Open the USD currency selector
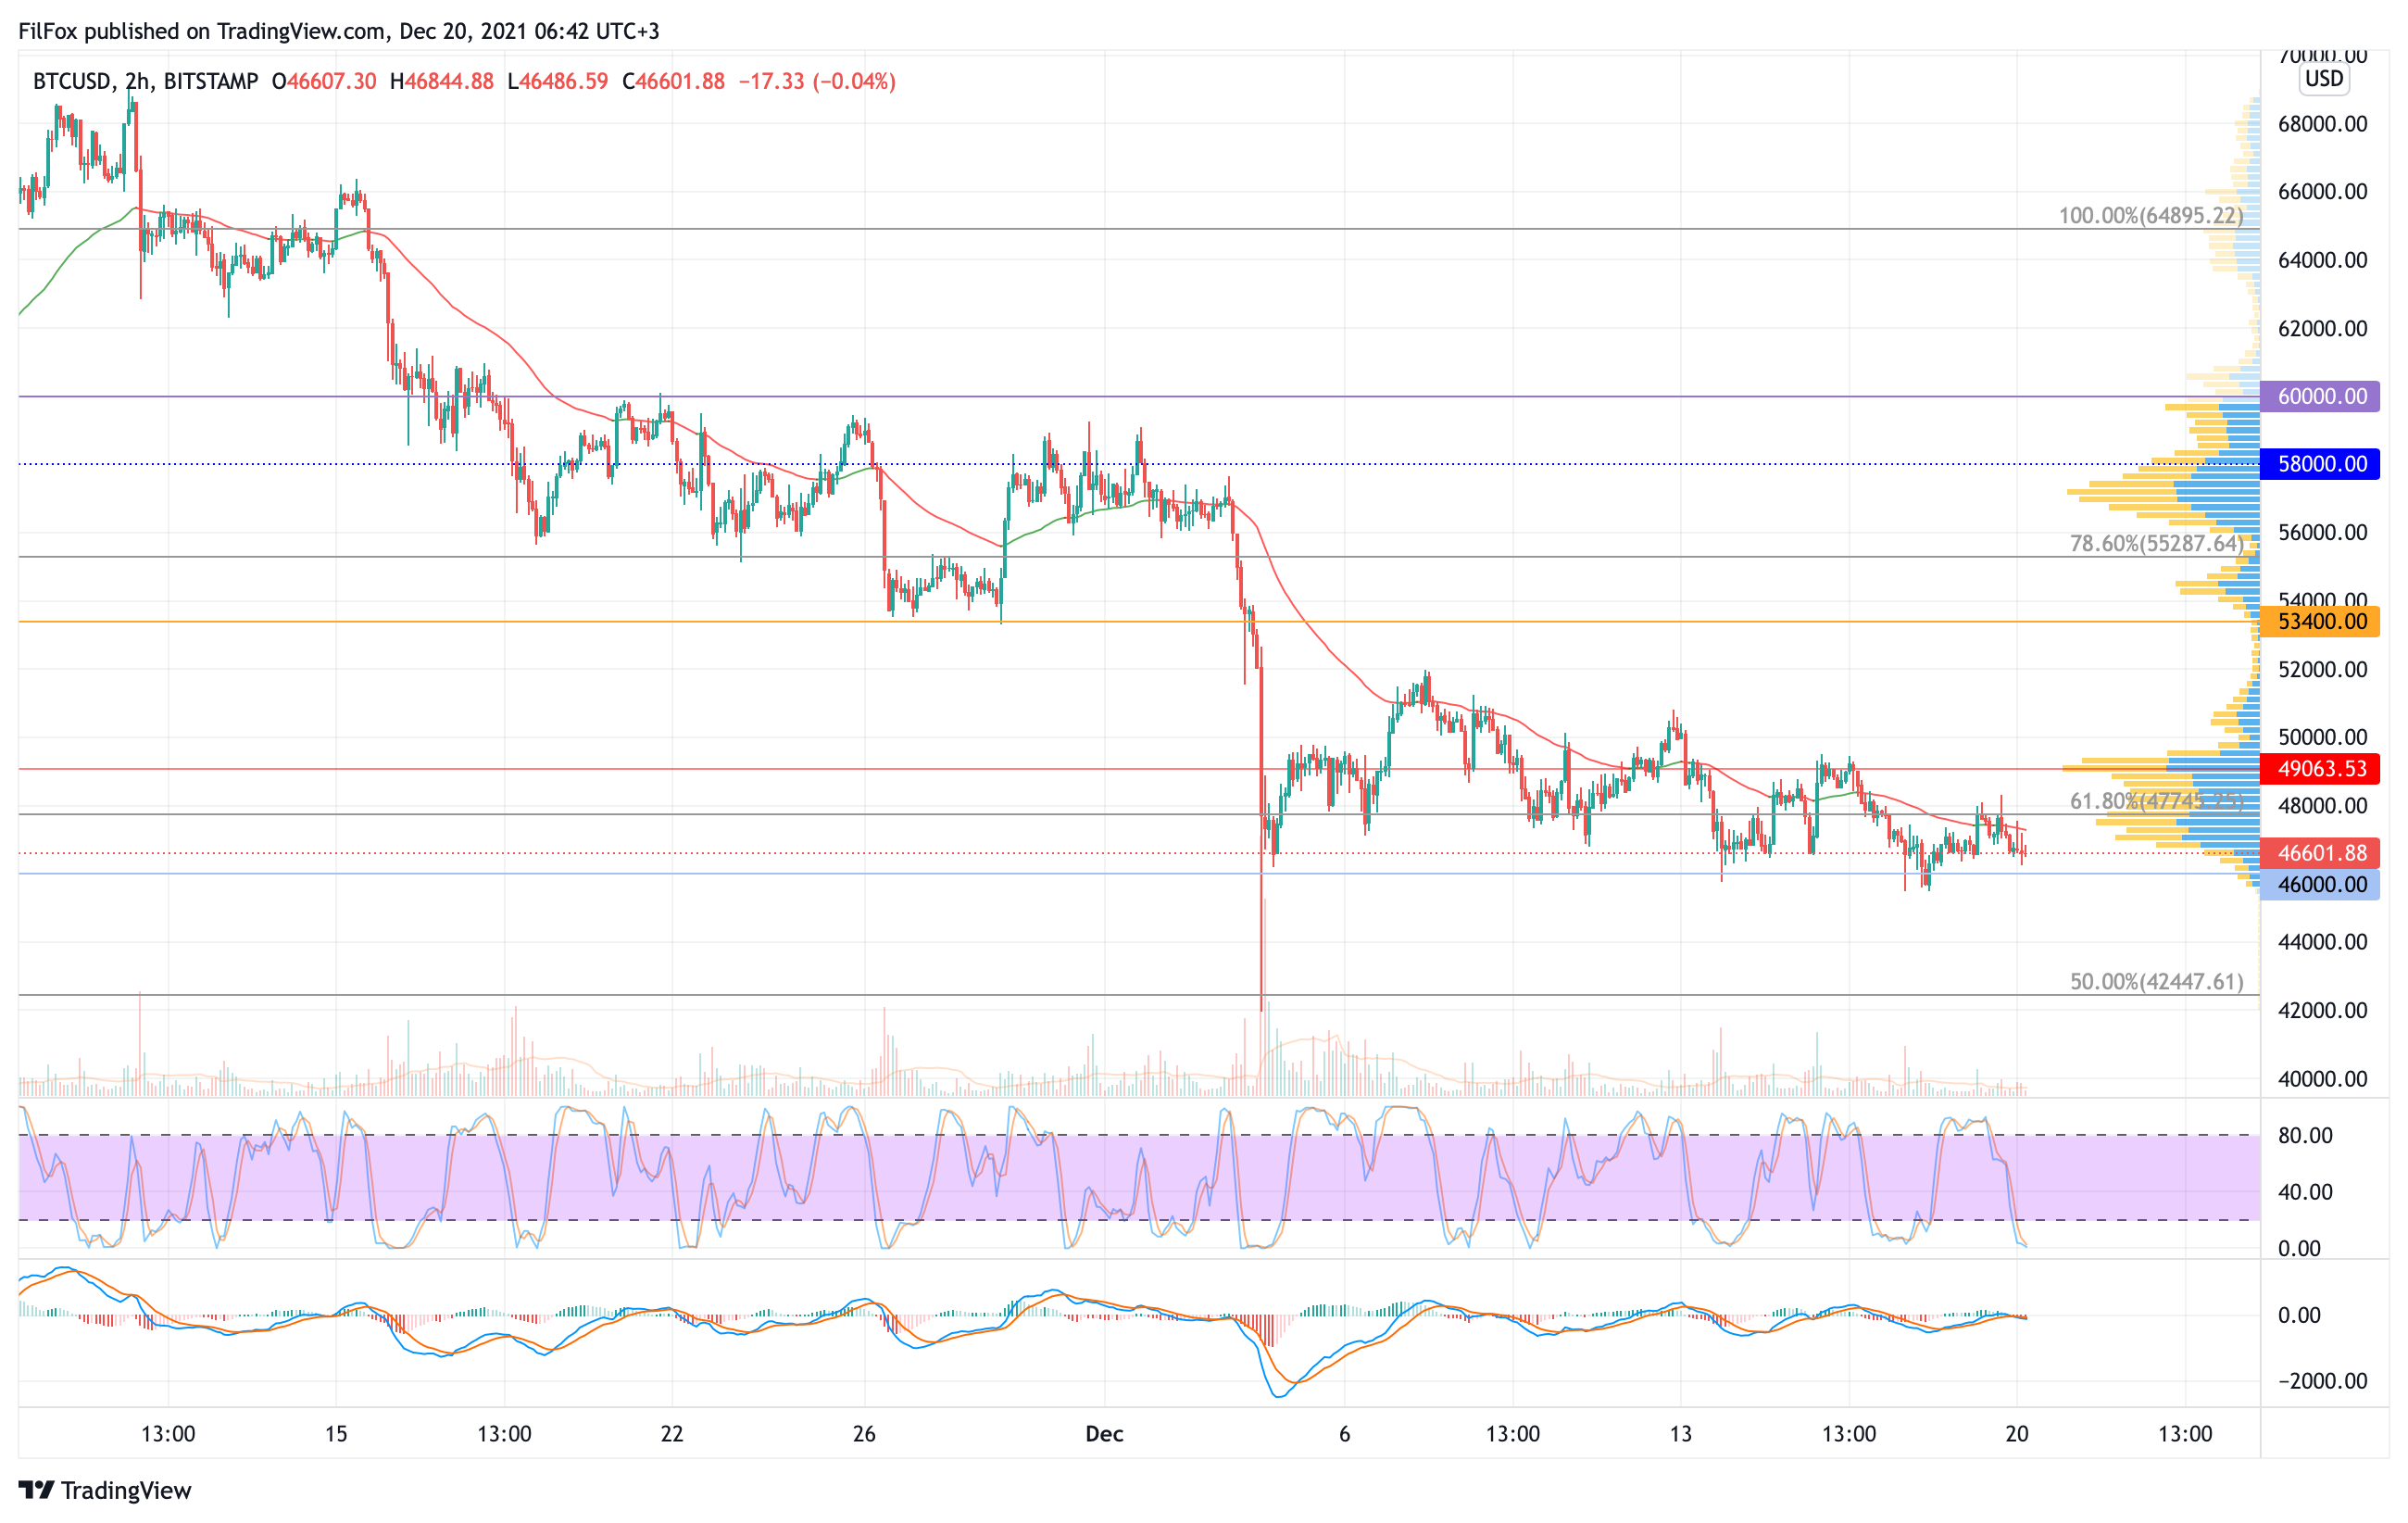2408x1523 pixels. pyautogui.click(x=2324, y=79)
